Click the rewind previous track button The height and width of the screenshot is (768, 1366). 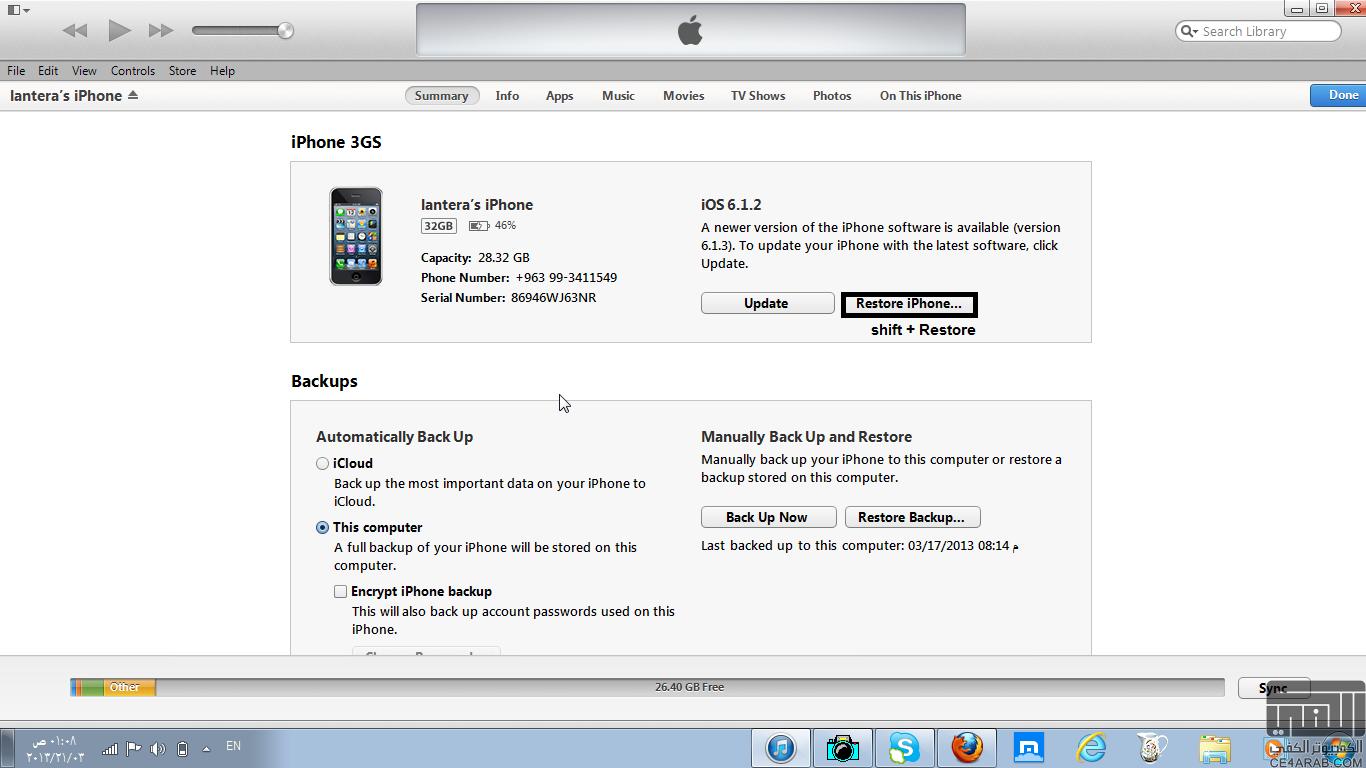pyautogui.click(x=75, y=31)
